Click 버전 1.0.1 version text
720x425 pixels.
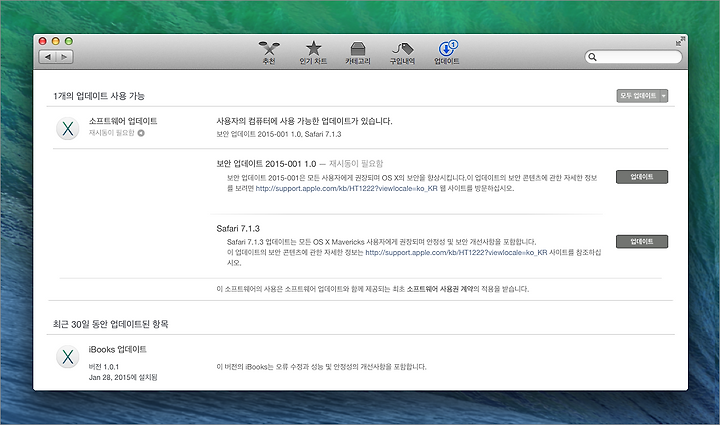[103, 367]
